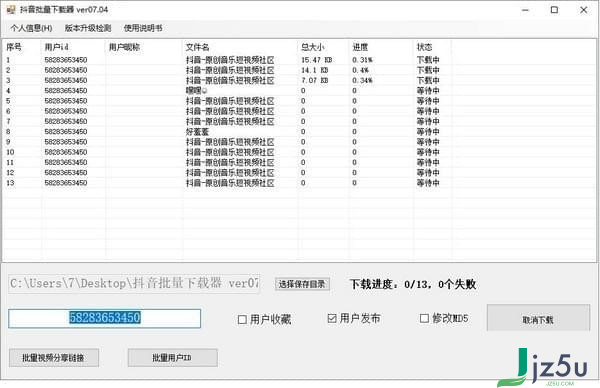This screenshot has height=388, width=600.
Task: Select row number 9 in list
Action: point(8,142)
